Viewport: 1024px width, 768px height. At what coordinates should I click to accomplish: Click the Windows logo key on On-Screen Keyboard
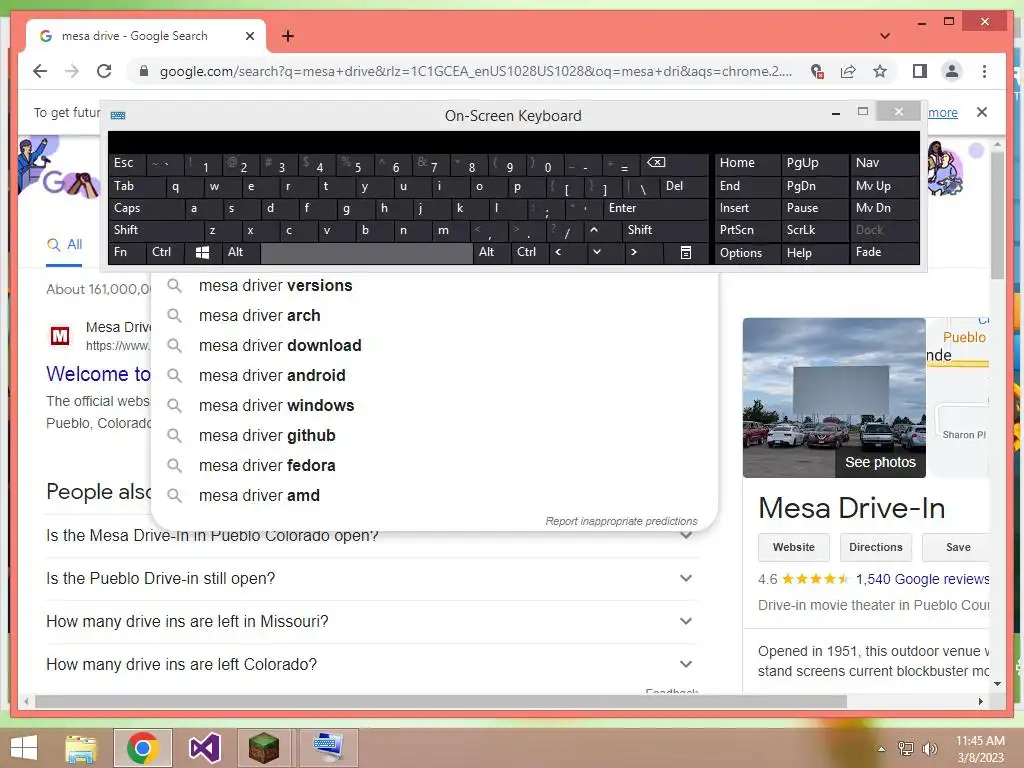click(202, 252)
